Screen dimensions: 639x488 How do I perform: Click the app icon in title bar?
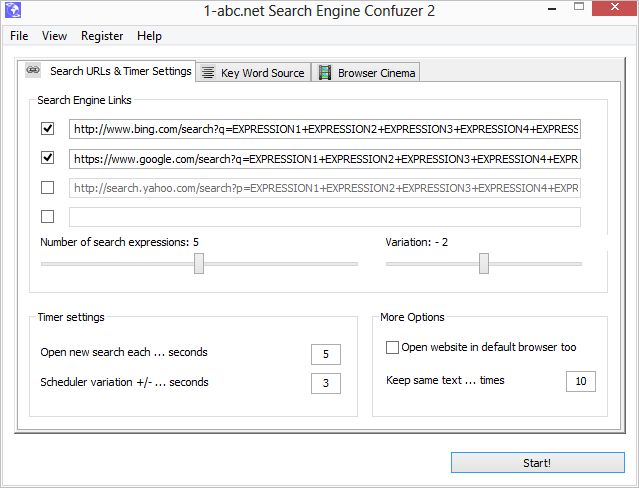click(14, 12)
